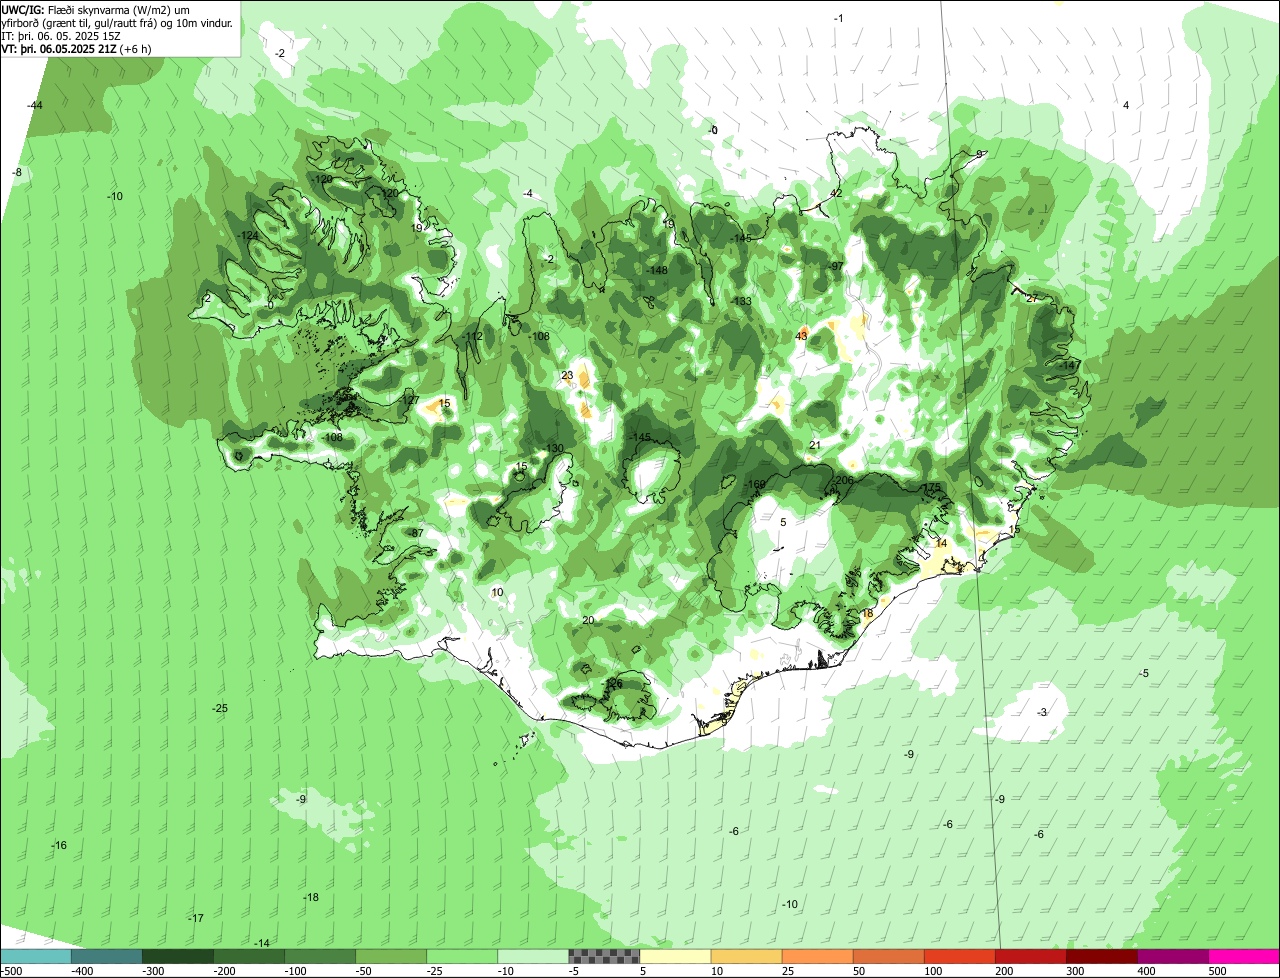Click the 'VT: þri. 06.05.2025 21Z (+6 h)' line

(77, 48)
